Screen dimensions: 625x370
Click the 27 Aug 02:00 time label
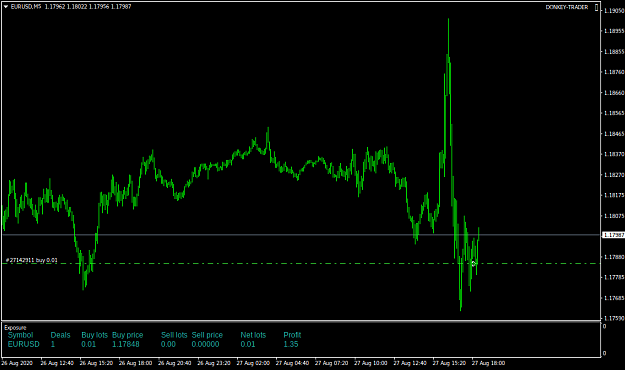tap(253, 363)
